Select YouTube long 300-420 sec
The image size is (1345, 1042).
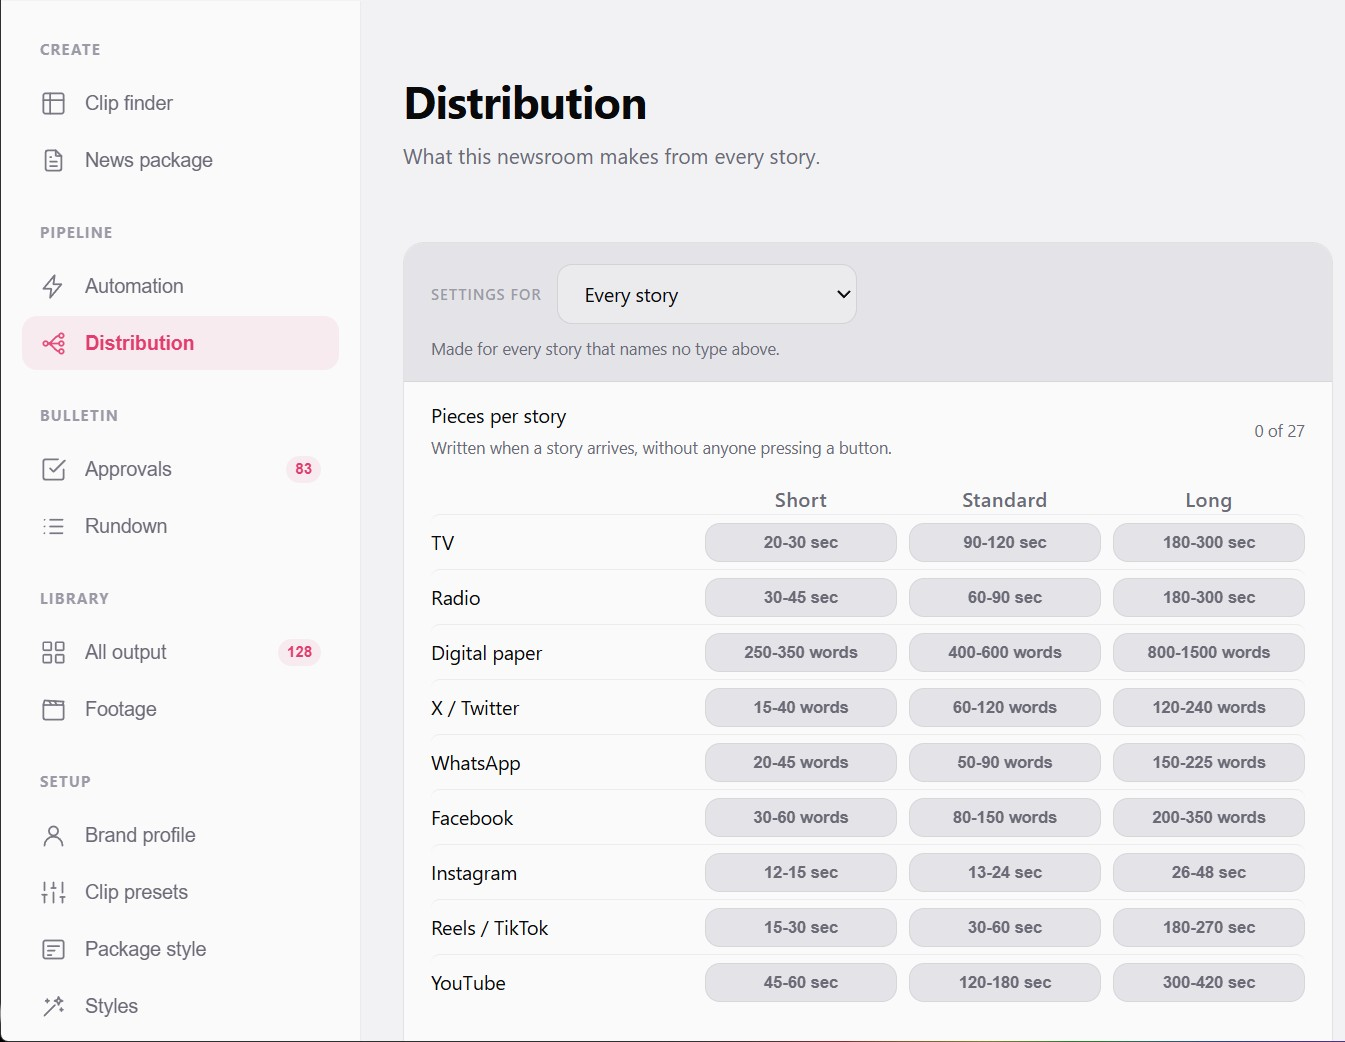coord(1209,982)
